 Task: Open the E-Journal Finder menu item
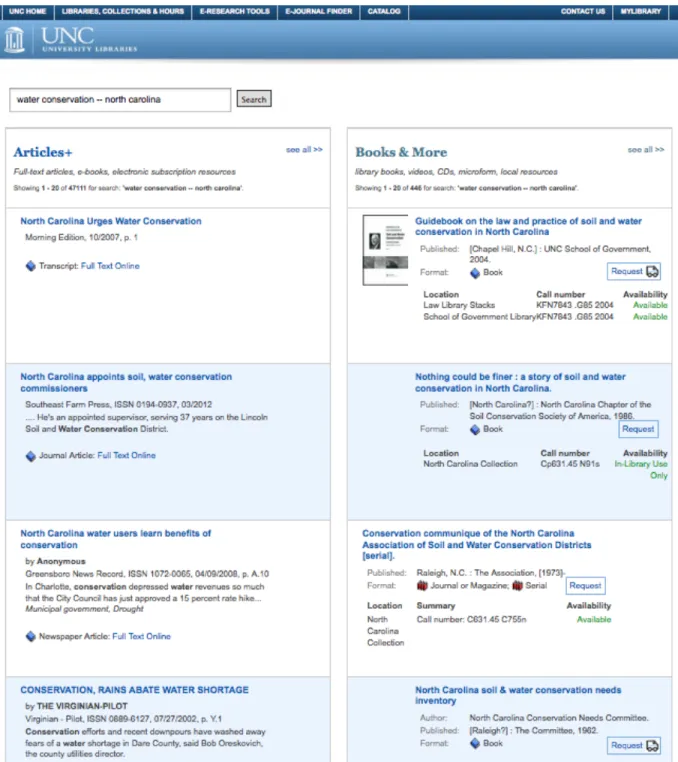click(x=318, y=11)
